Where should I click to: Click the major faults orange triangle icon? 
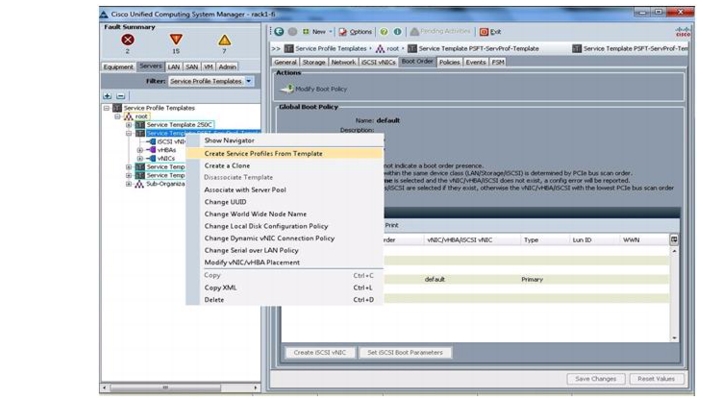pos(176,39)
